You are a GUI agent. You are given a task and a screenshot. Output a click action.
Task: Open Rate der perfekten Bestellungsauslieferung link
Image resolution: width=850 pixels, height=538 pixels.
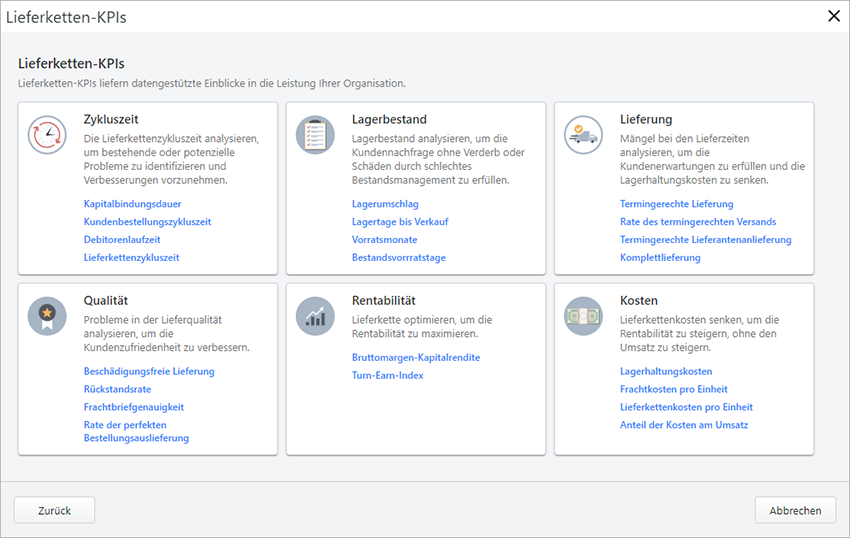coord(136,432)
